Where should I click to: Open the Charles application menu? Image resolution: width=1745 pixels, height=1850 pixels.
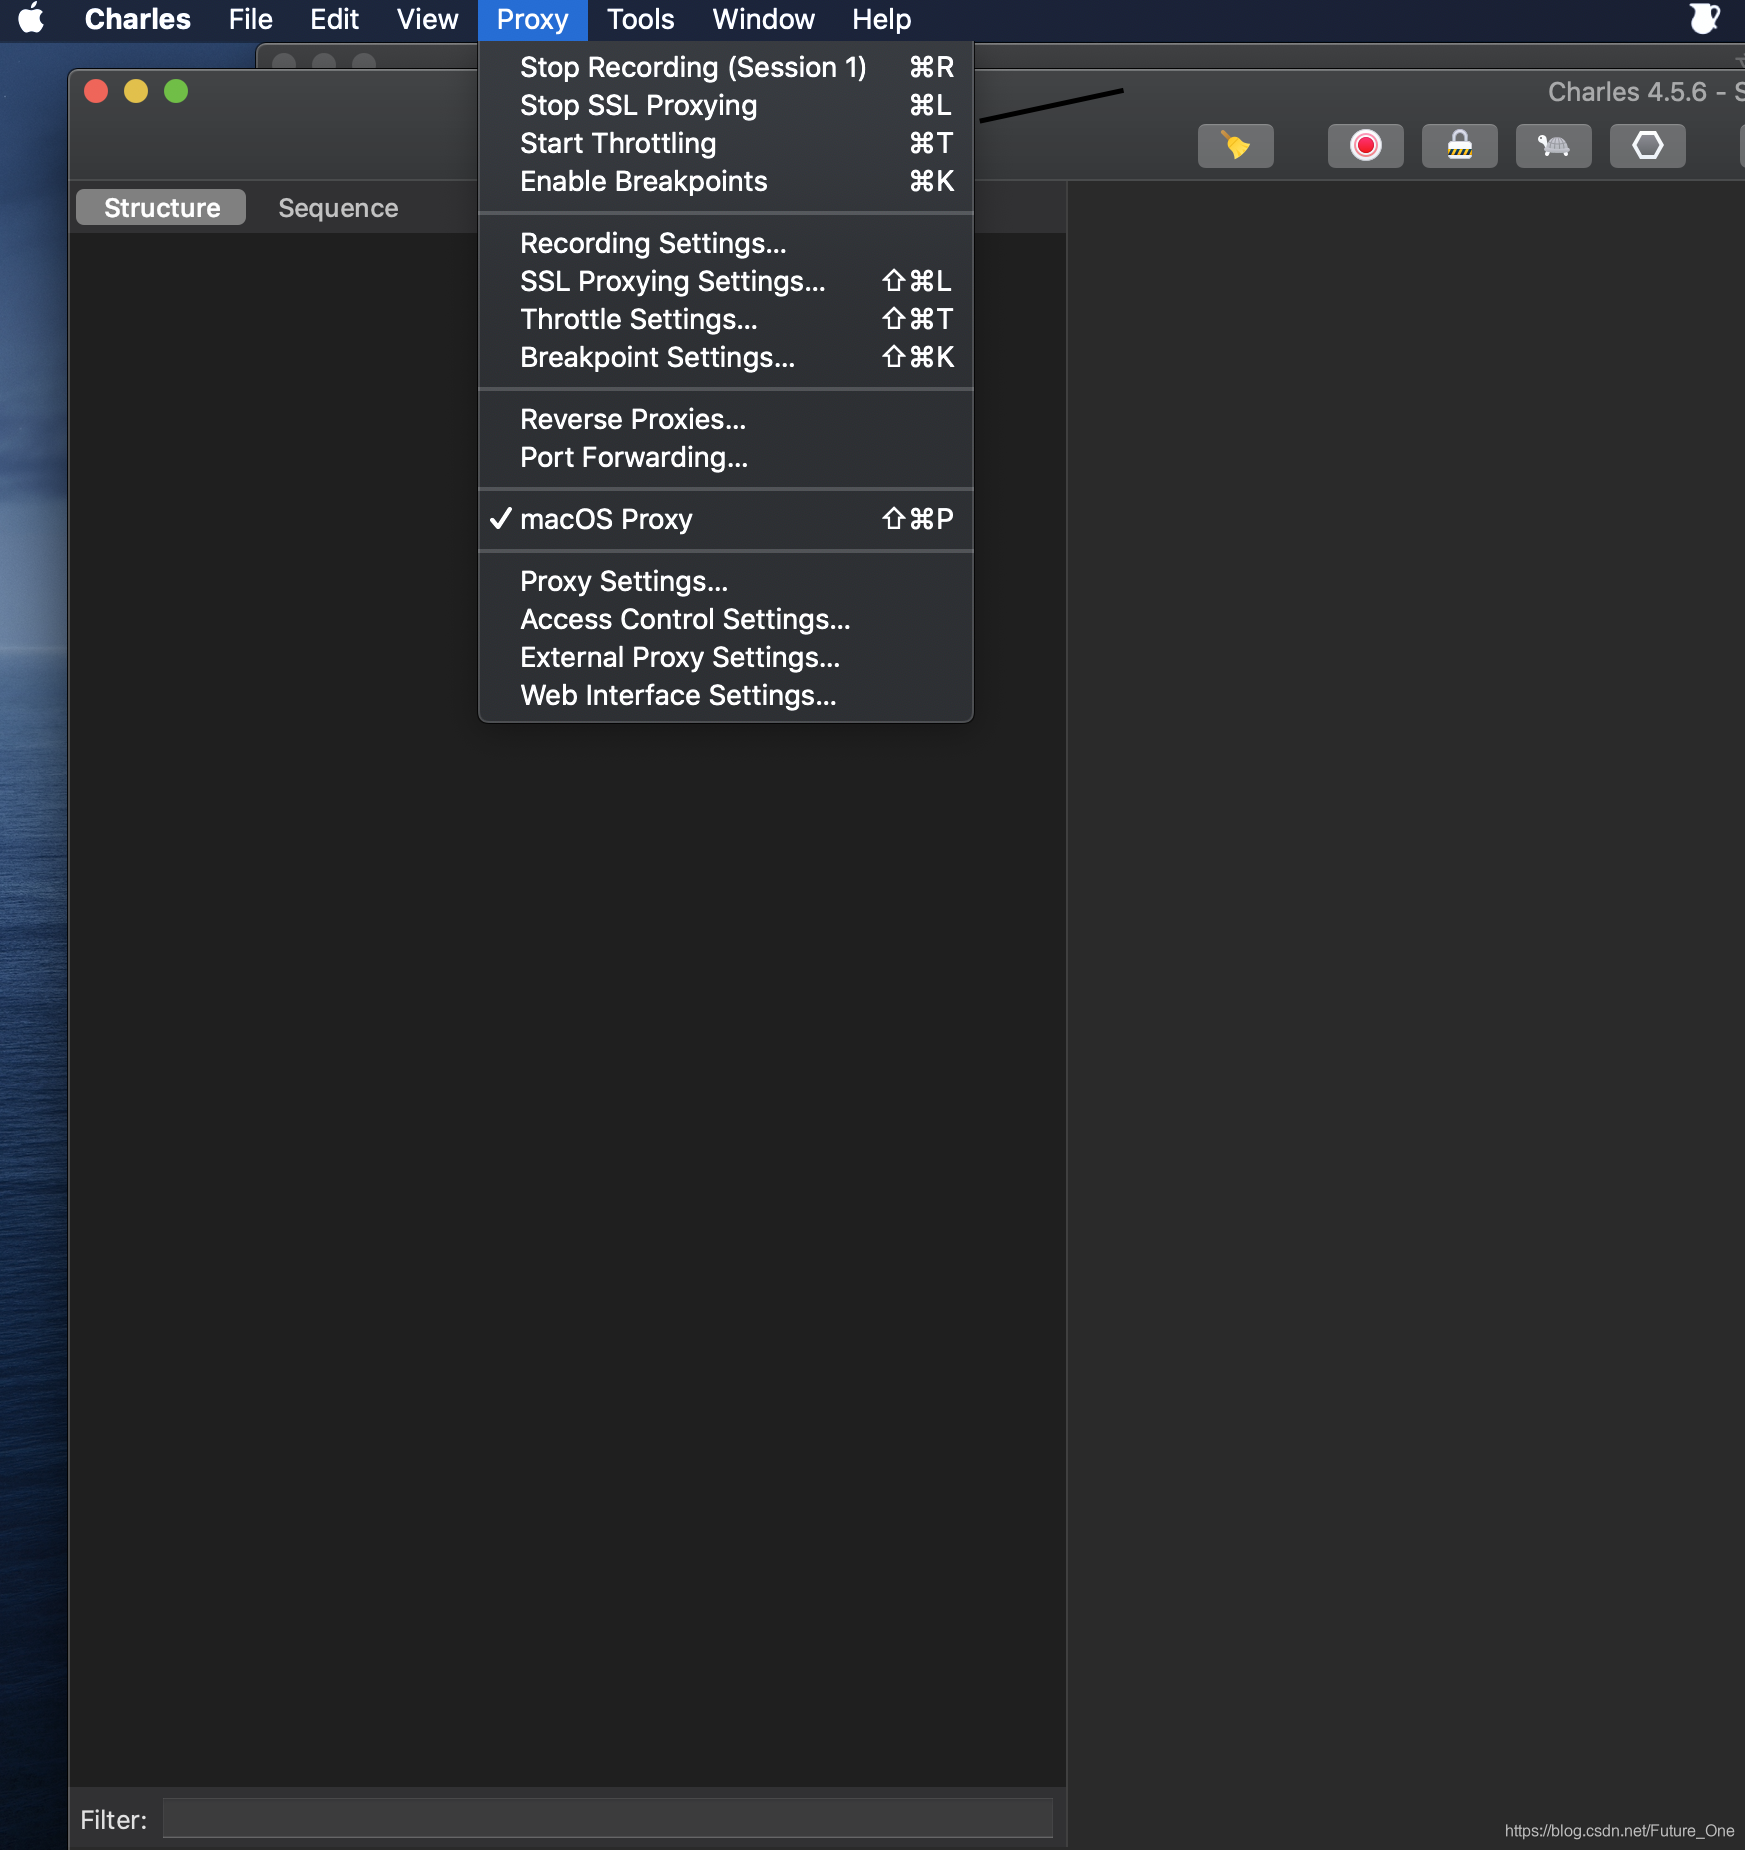(x=137, y=19)
